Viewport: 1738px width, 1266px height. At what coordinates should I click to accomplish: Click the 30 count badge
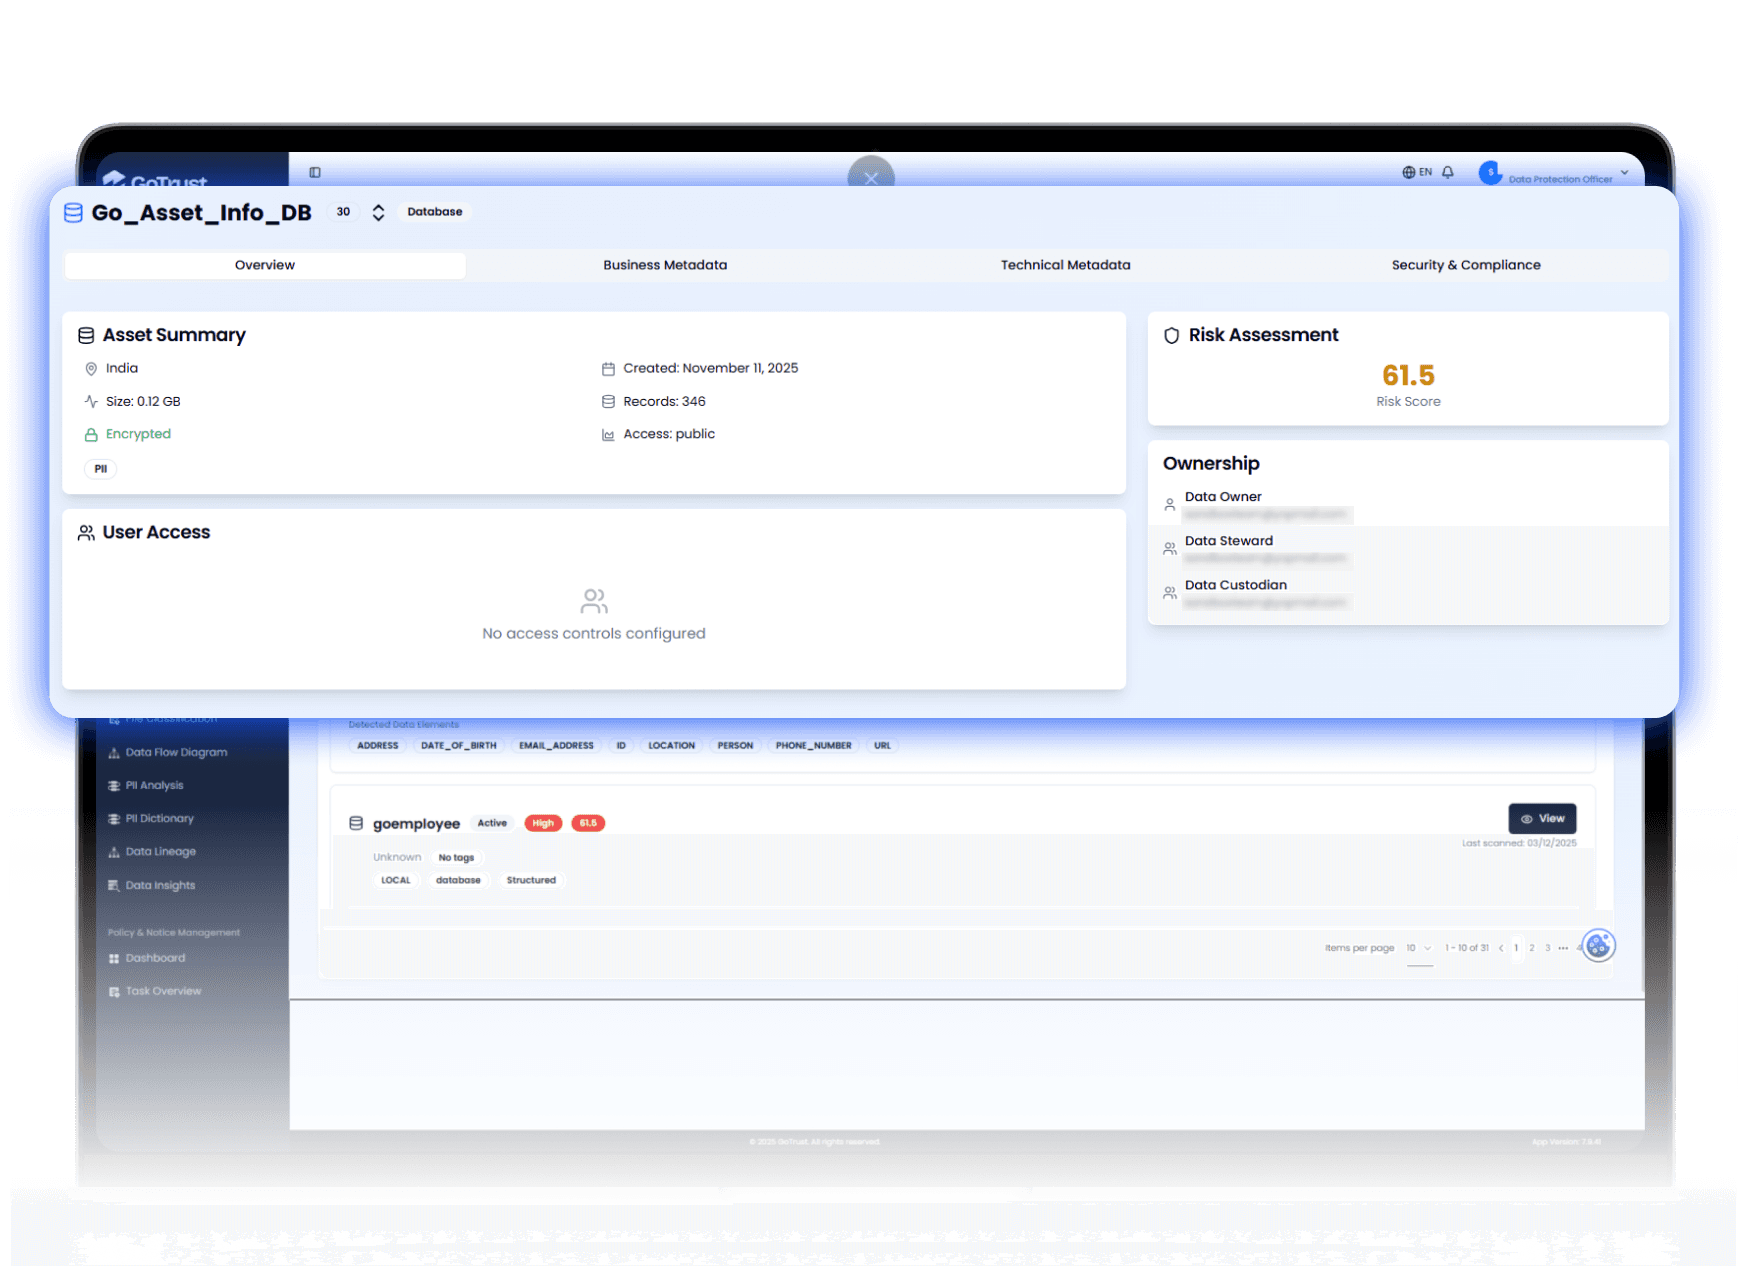click(343, 212)
